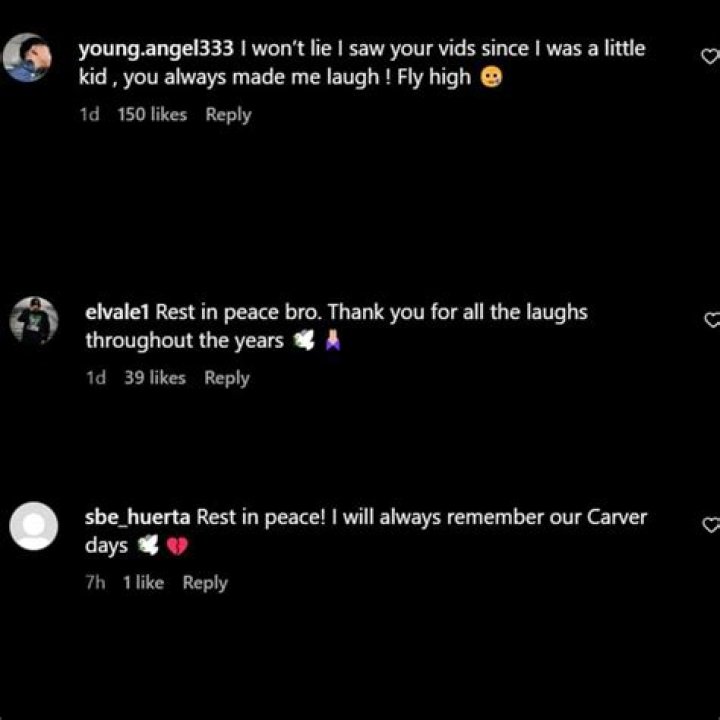Click broken heart emoji in sbe_huerta's comment

click(x=177, y=546)
